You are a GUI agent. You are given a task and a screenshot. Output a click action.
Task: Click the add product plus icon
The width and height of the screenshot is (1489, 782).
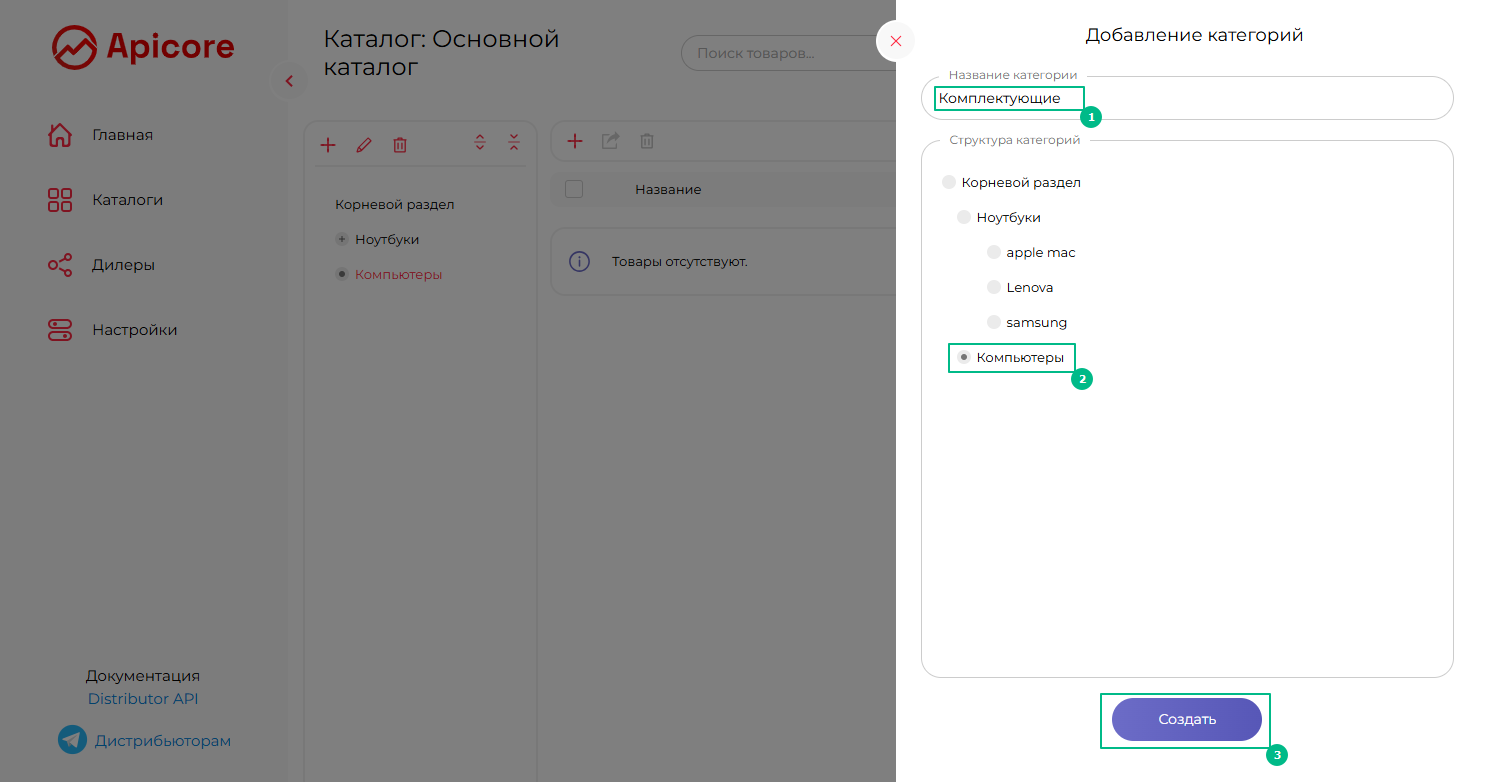(575, 141)
